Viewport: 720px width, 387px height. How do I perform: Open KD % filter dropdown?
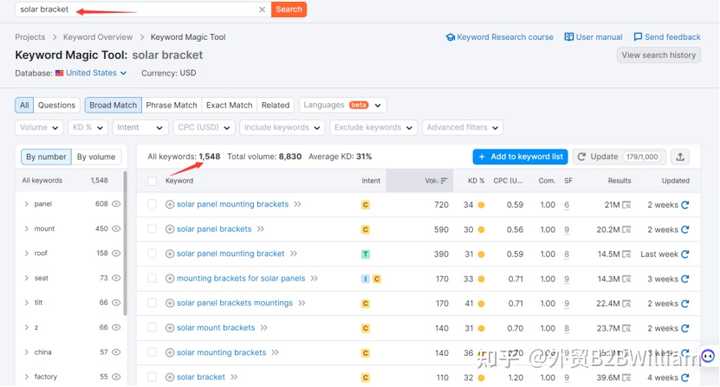pos(87,128)
